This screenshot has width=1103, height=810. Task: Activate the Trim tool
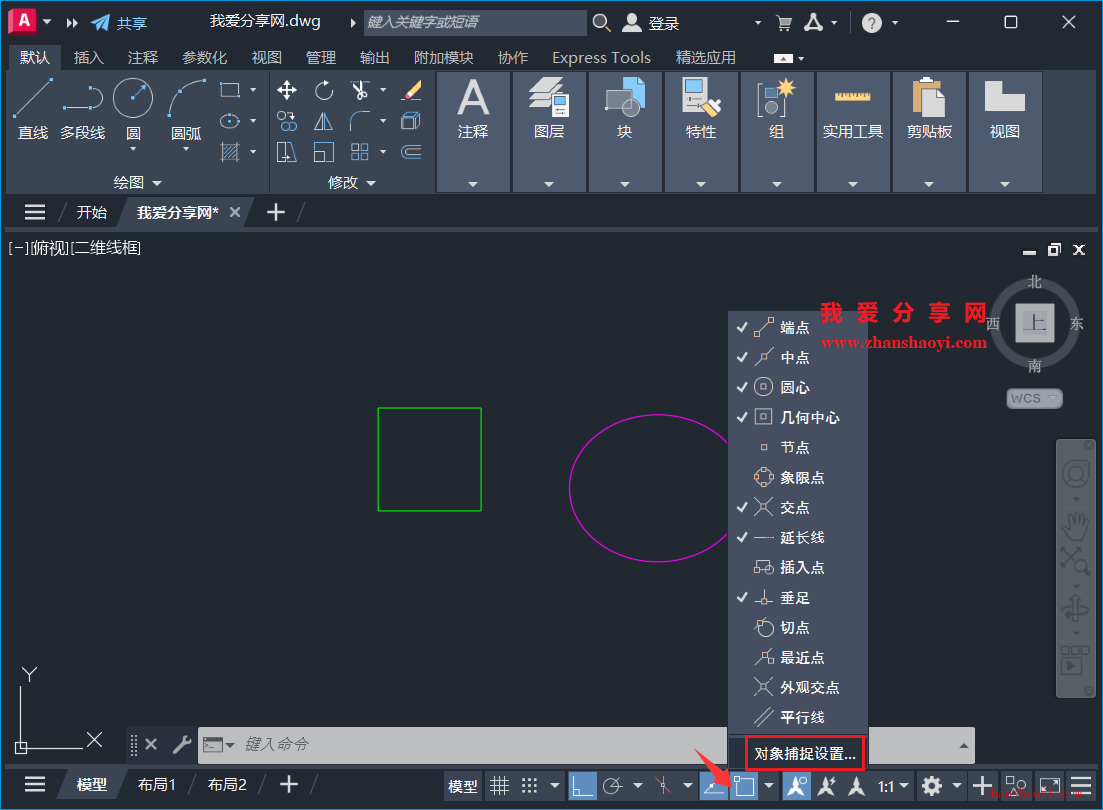360,90
